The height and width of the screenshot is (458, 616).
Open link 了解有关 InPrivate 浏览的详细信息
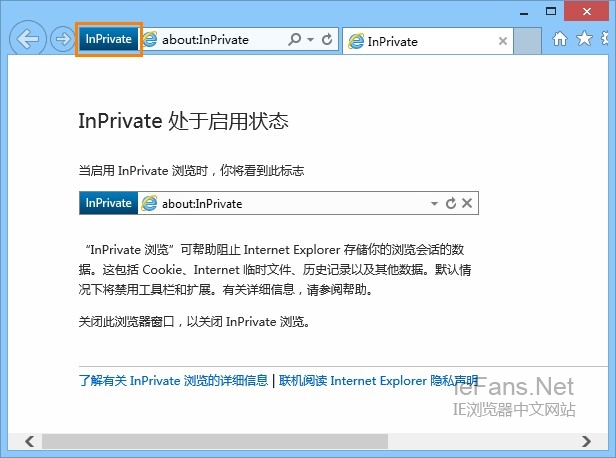point(173,381)
